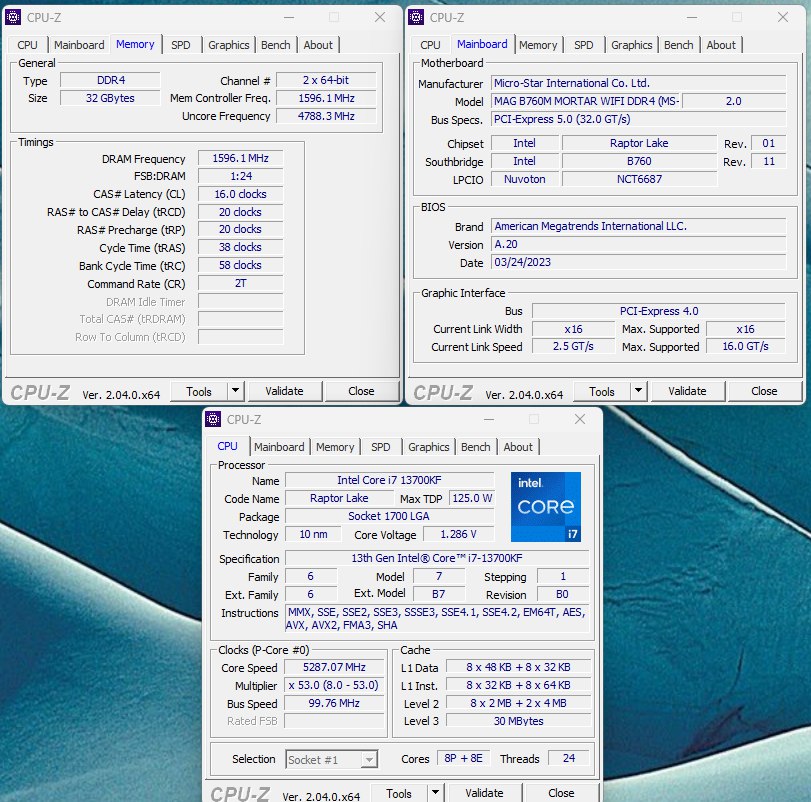Click the CPU-Z app icon in the bottom CPU window title bar
This screenshot has height=802, width=811.
pyautogui.click(x=213, y=419)
